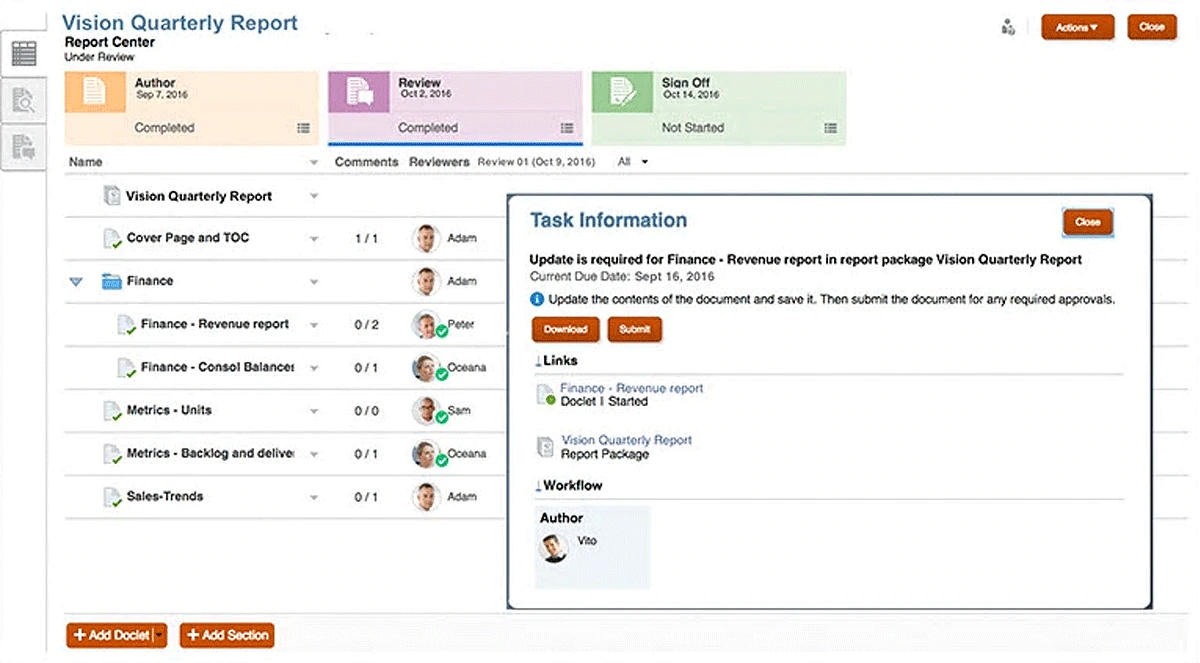Click the Add Section button
1200x663 pixels.
pyautogui.click(x=226, y=635)
